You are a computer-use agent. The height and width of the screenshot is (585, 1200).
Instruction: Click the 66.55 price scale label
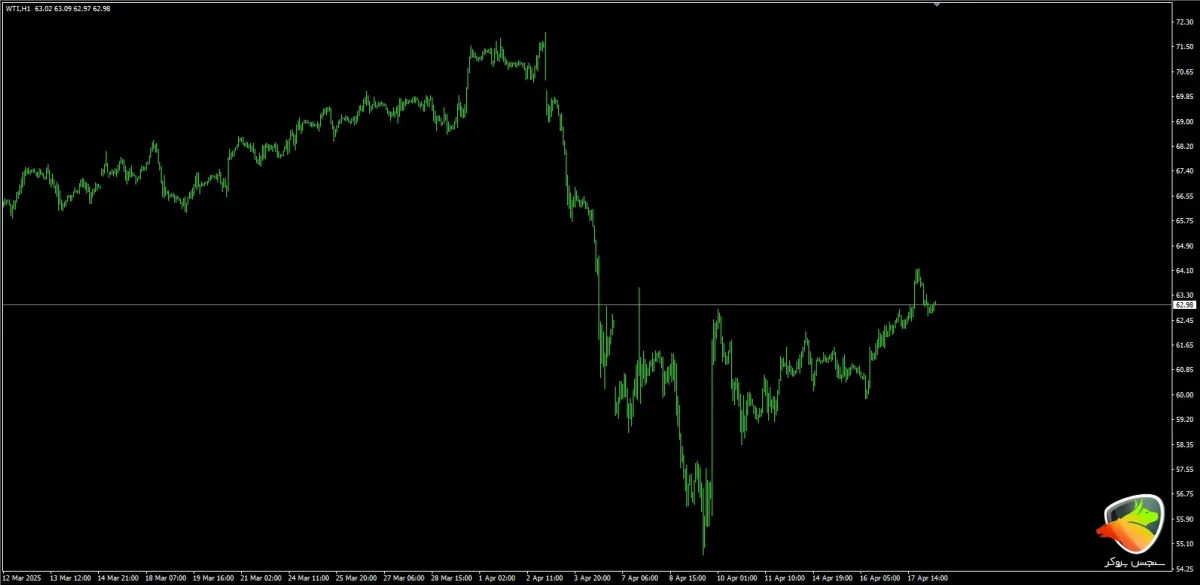[x=1185, y=195]
